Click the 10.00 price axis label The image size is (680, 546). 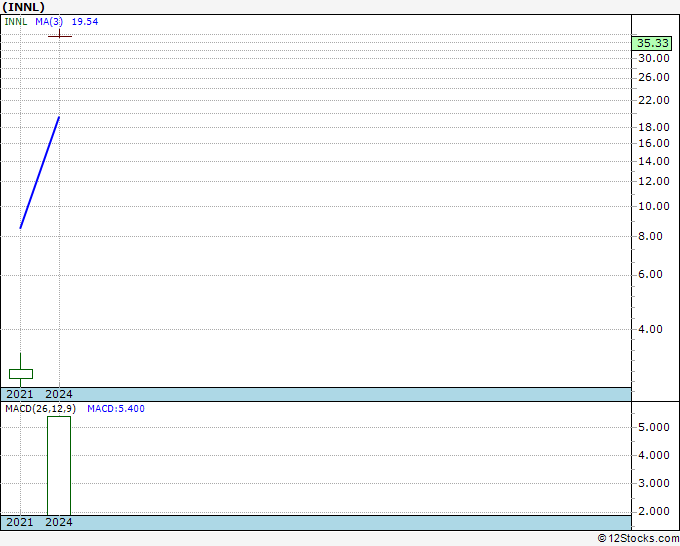654,206
